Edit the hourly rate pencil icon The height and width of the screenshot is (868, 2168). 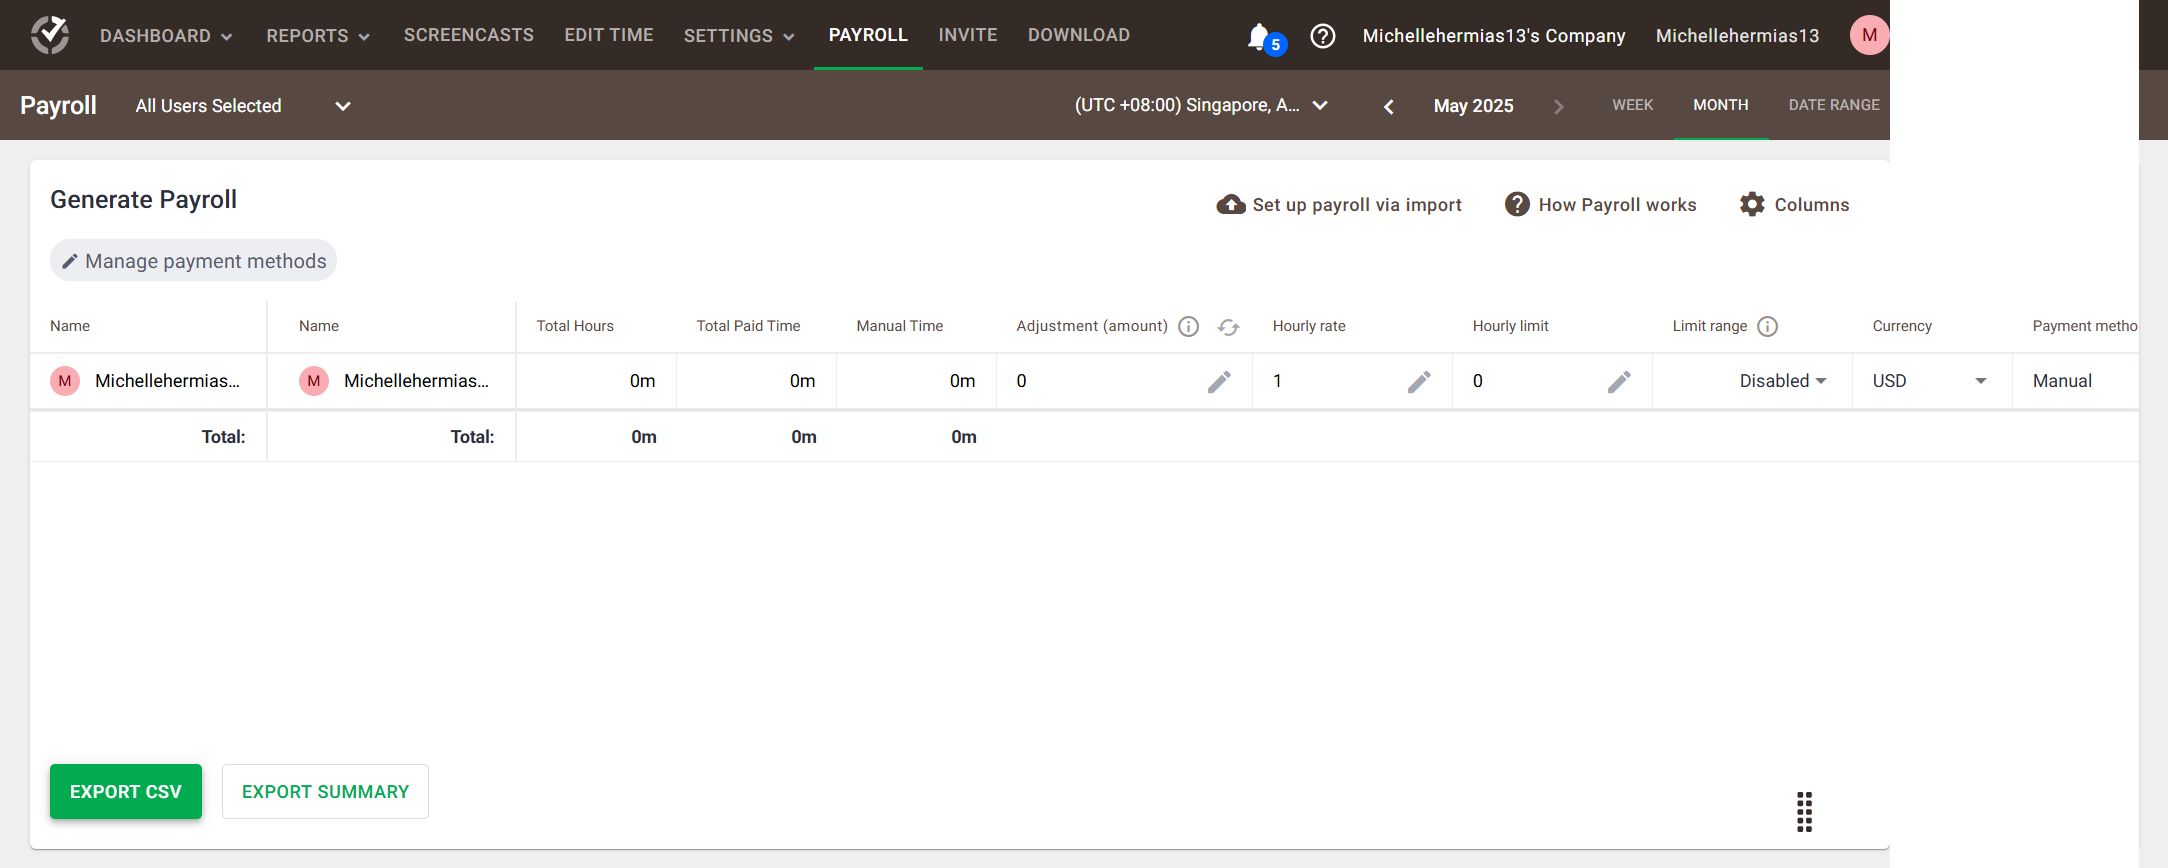tap(1419, 381)
